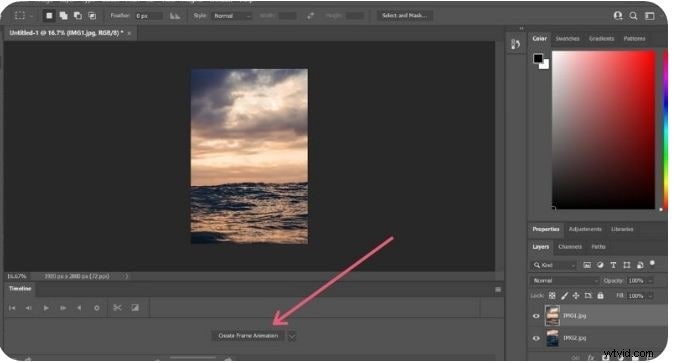Open the Fill slider dropdown arrow
Image resolution: width=674 pixels, height=363 pixels.
point(650,296)
